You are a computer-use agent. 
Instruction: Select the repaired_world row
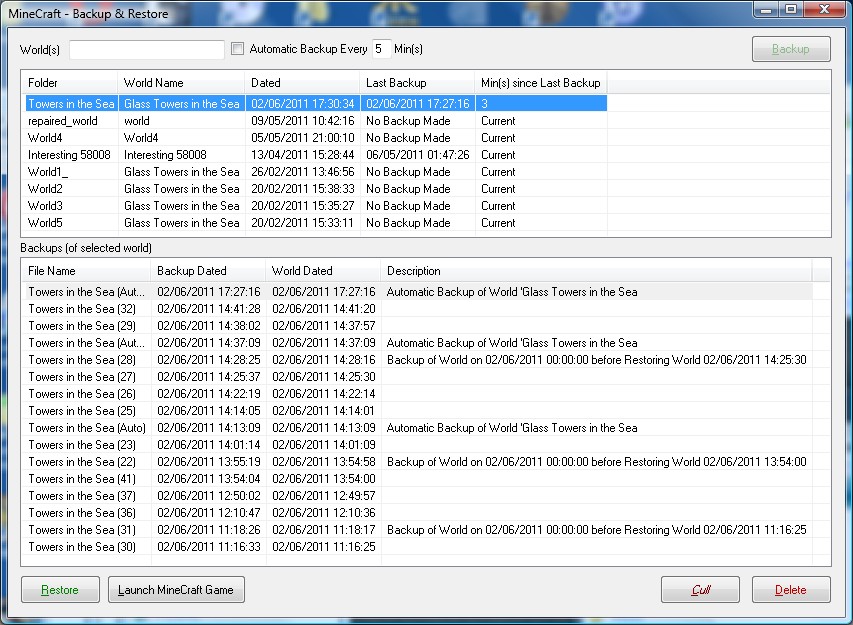(x=63, y=121)
